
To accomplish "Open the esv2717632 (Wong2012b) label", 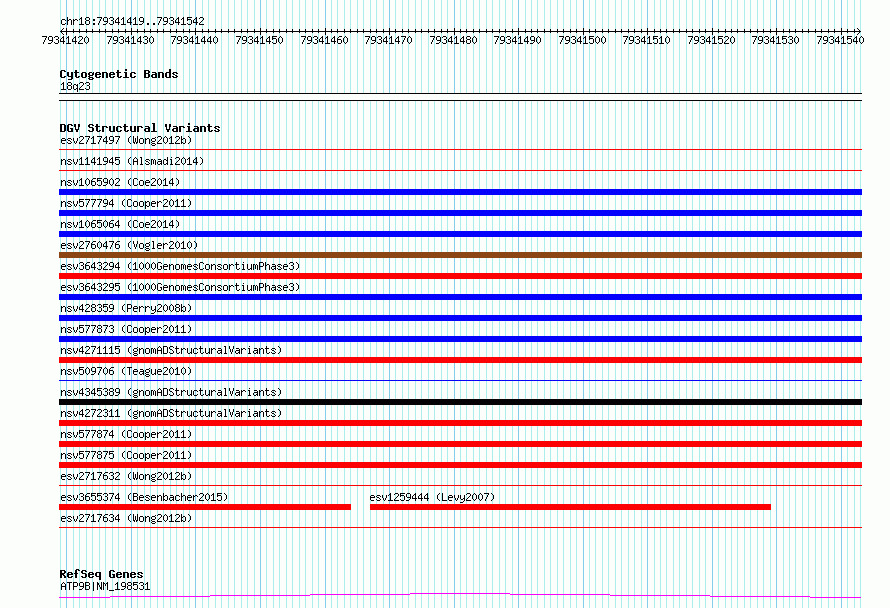I will tap(126, 476).
